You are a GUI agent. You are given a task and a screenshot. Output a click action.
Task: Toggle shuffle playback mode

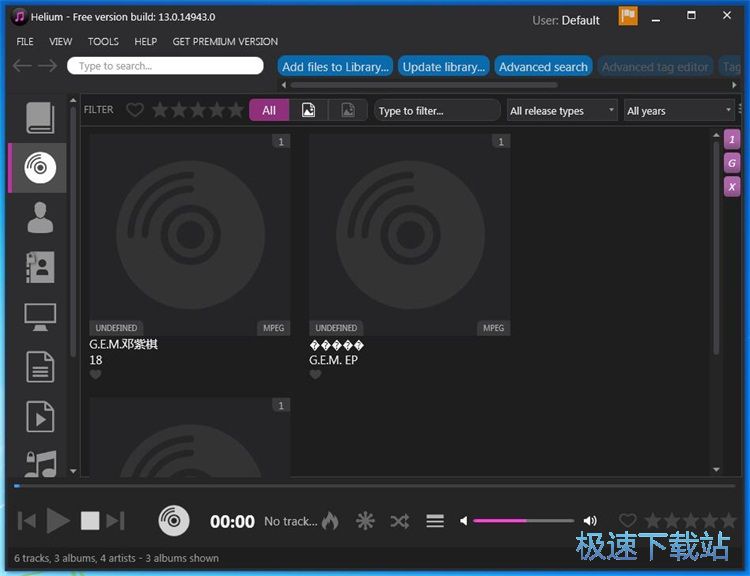[399, 521]
